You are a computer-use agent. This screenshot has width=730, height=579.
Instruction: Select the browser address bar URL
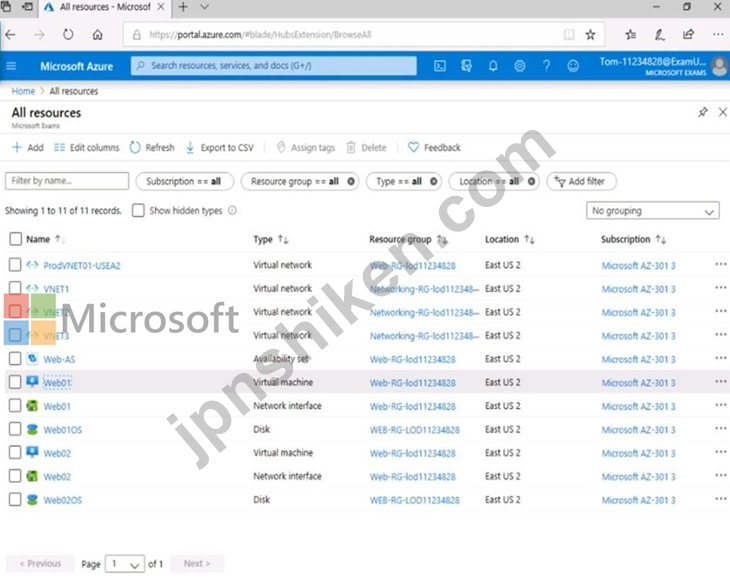(260, 34)
